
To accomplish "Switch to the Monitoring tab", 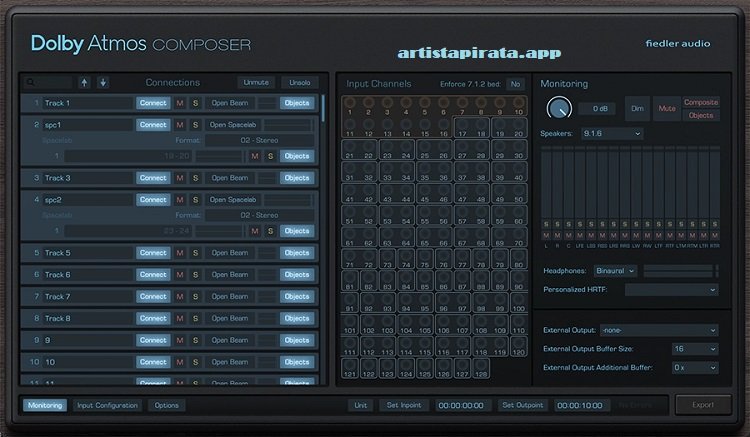I will click(45, 405).
